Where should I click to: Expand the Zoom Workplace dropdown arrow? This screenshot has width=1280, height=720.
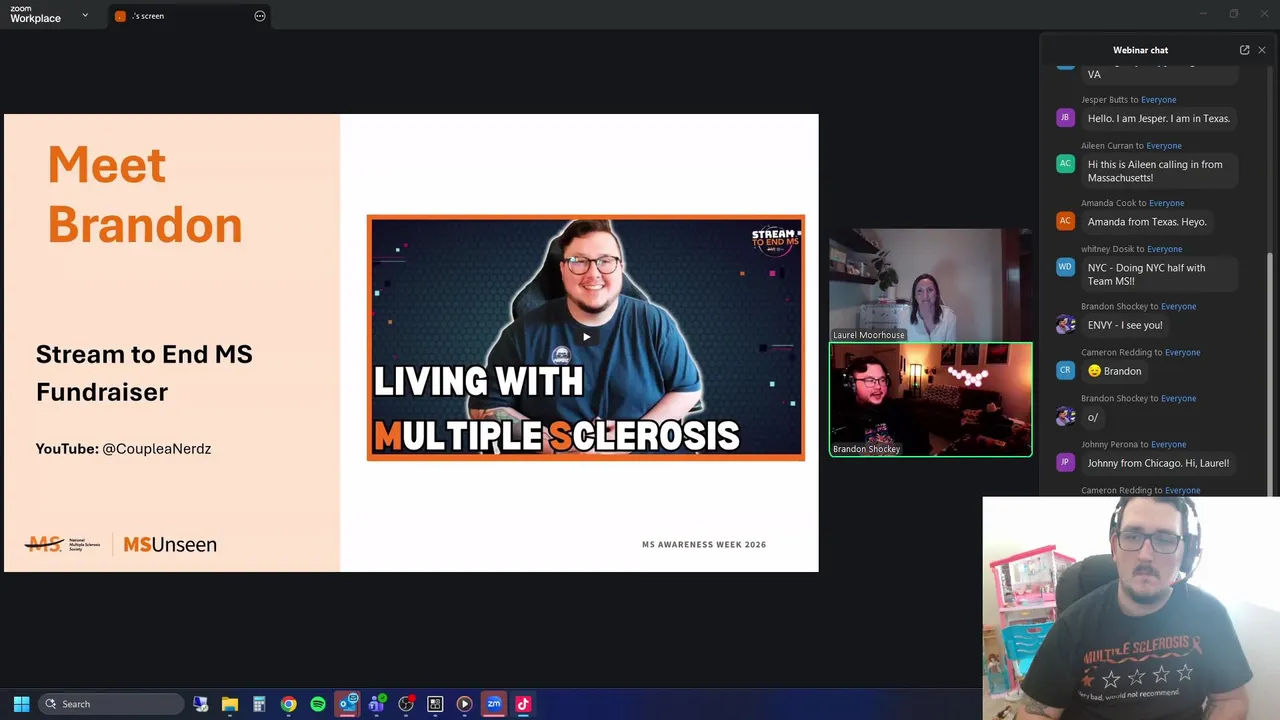(x=85, y=15)
